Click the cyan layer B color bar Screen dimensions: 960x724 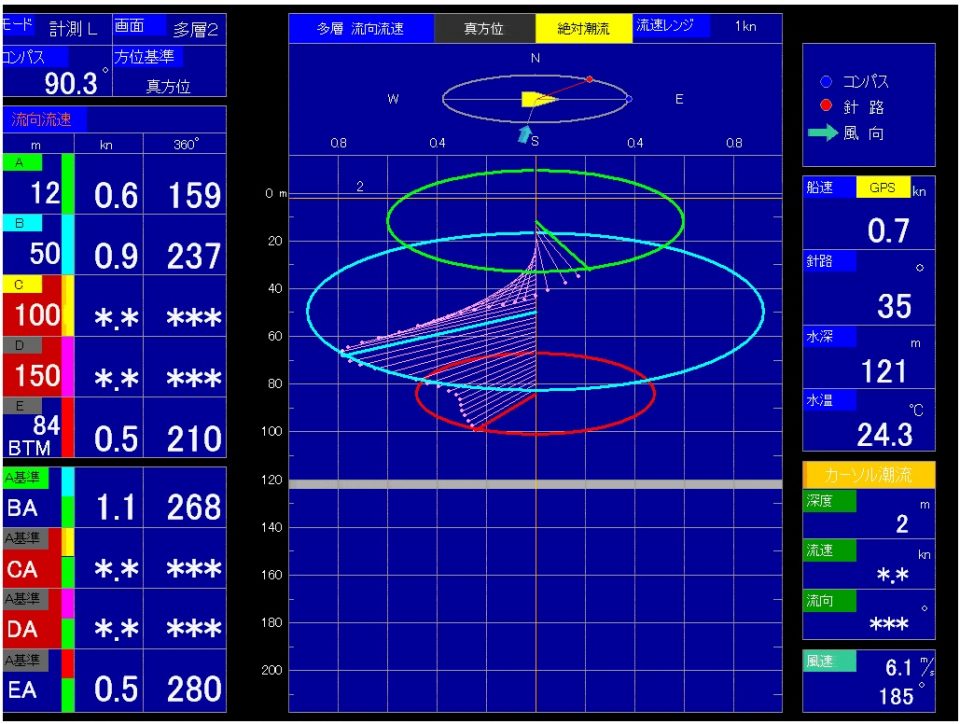click(x=67, y=244)
